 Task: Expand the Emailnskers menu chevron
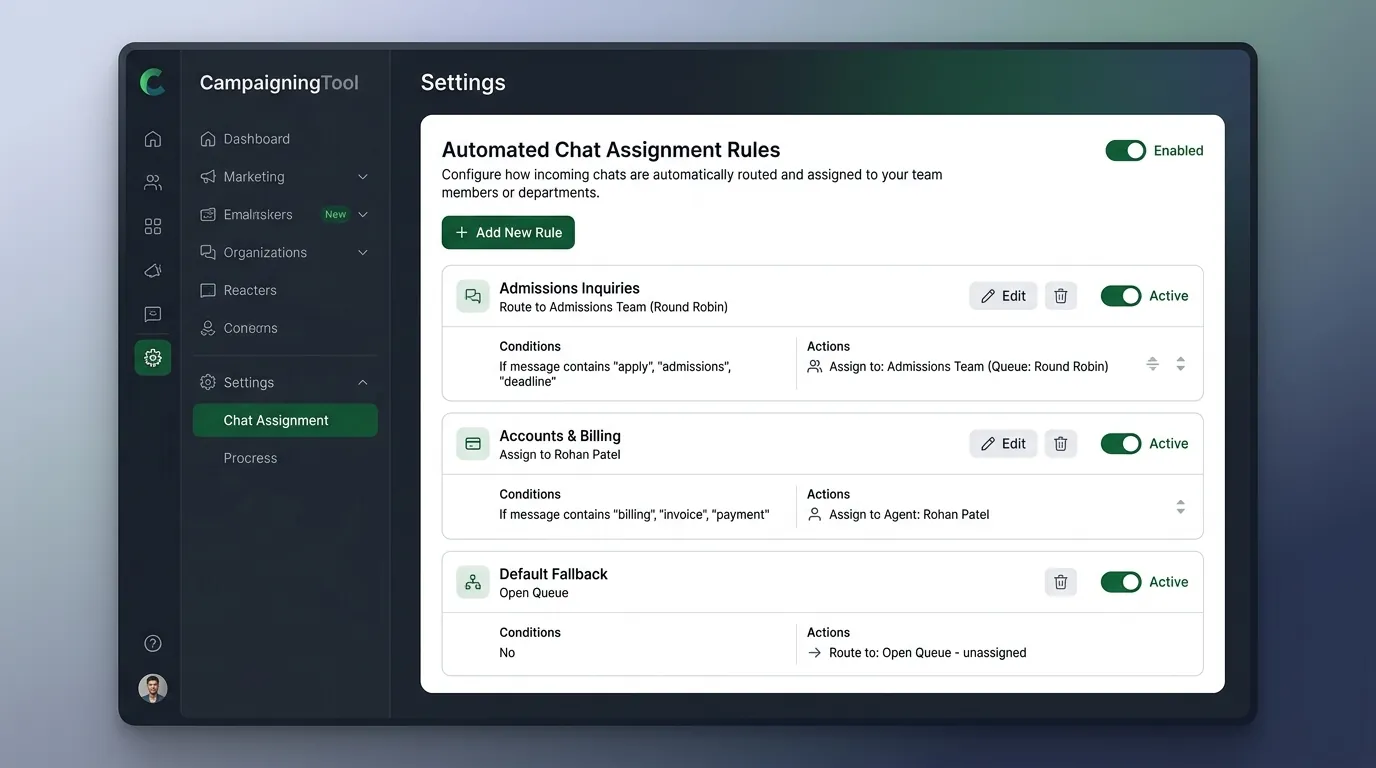[363, 215]
